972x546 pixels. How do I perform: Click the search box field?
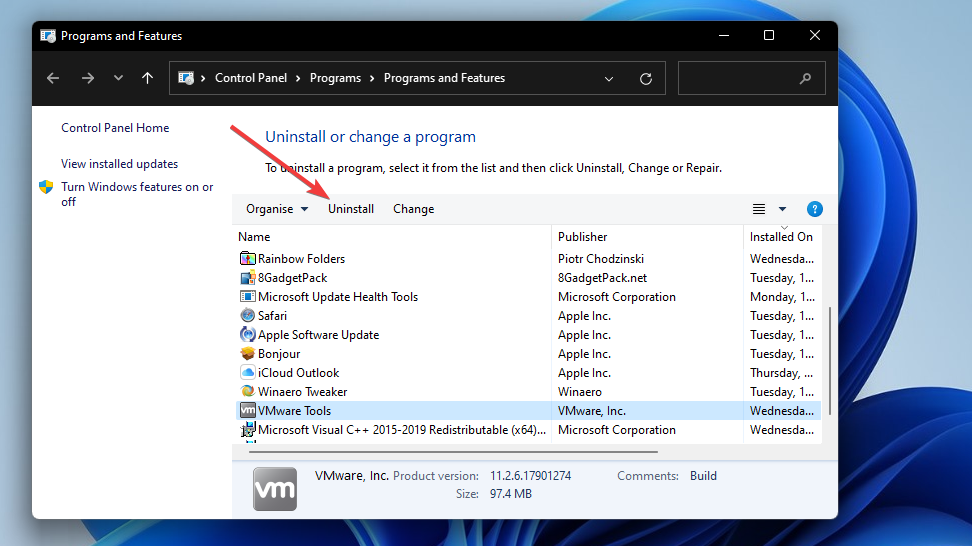click(751, 78)
